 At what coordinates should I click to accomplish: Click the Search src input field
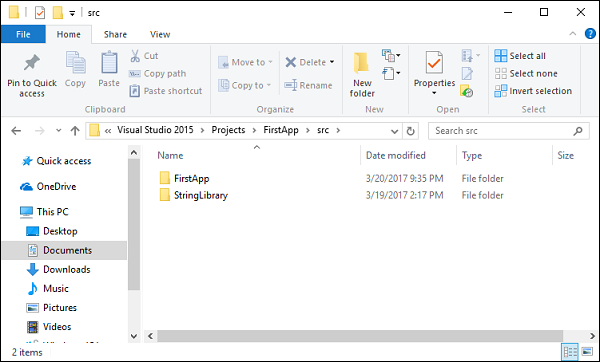[x=502, y=131]
